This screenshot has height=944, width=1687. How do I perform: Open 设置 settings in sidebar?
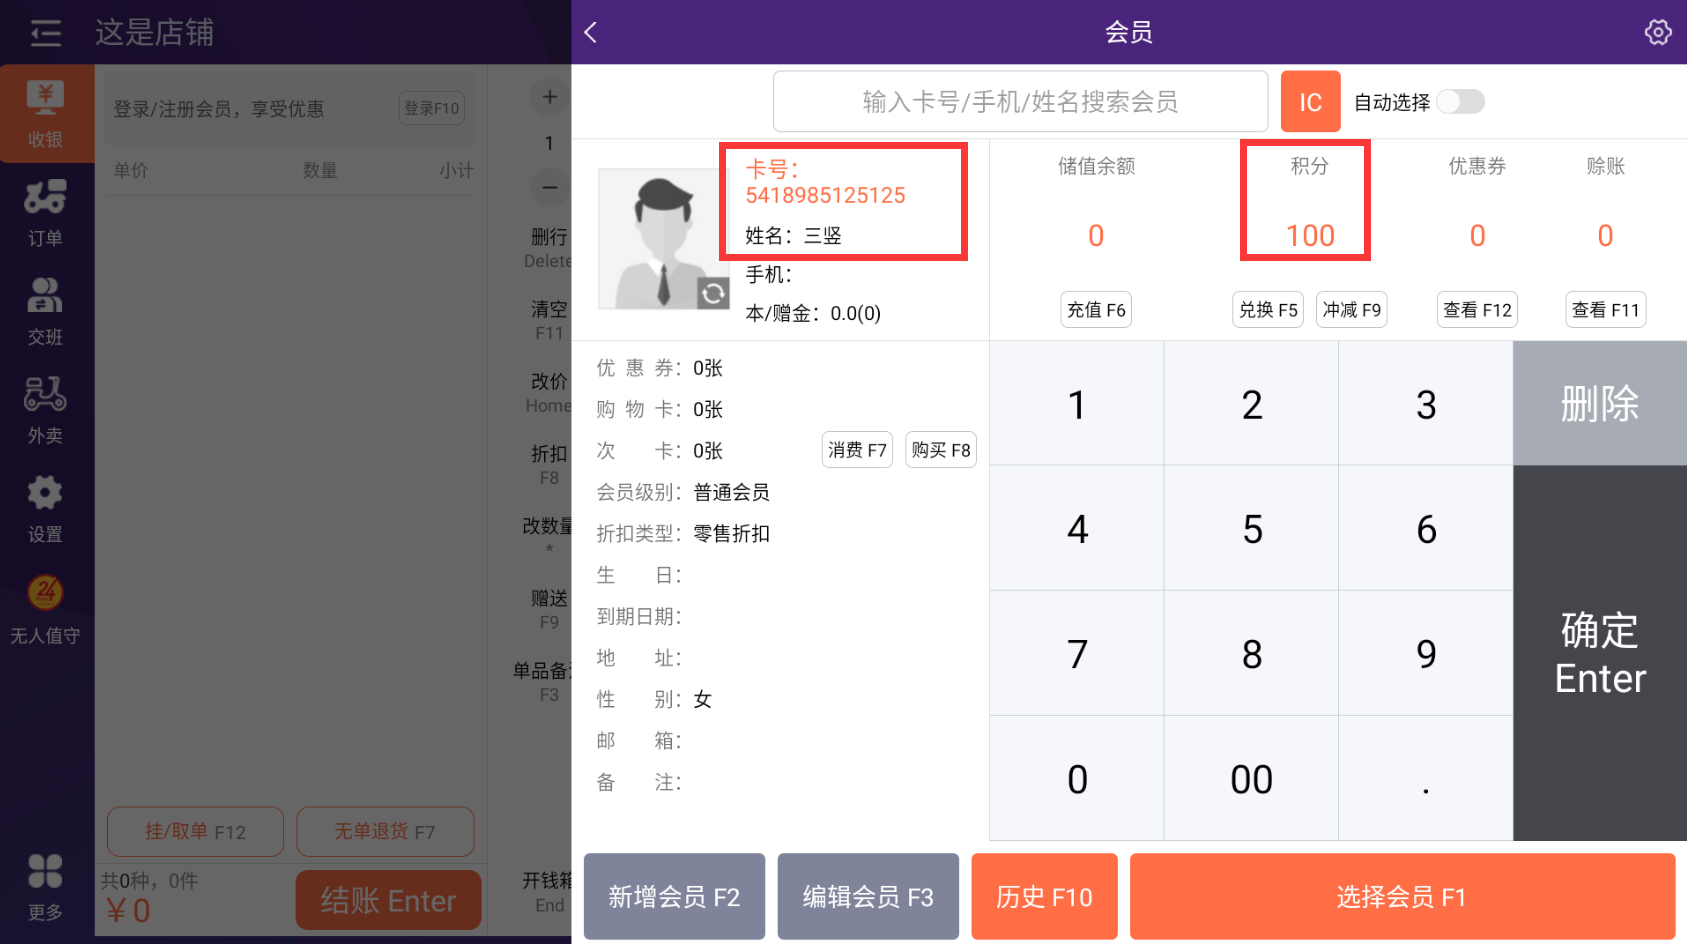pyautogui.click(x=46, y=508)
